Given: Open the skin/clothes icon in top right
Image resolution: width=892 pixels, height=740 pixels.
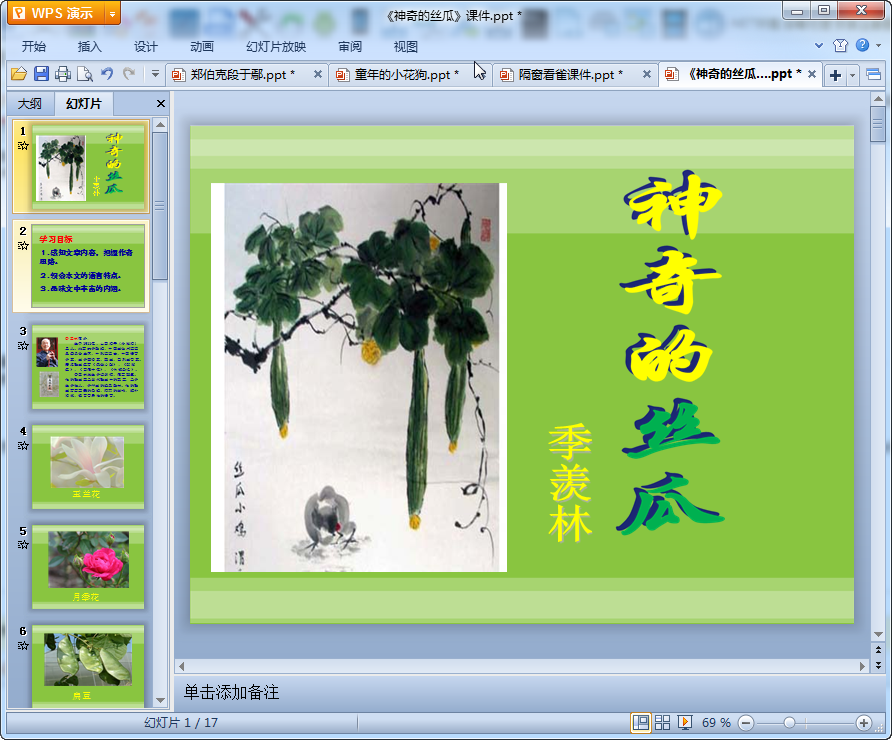Looking at the screenshot, I should tap(840, 46).
